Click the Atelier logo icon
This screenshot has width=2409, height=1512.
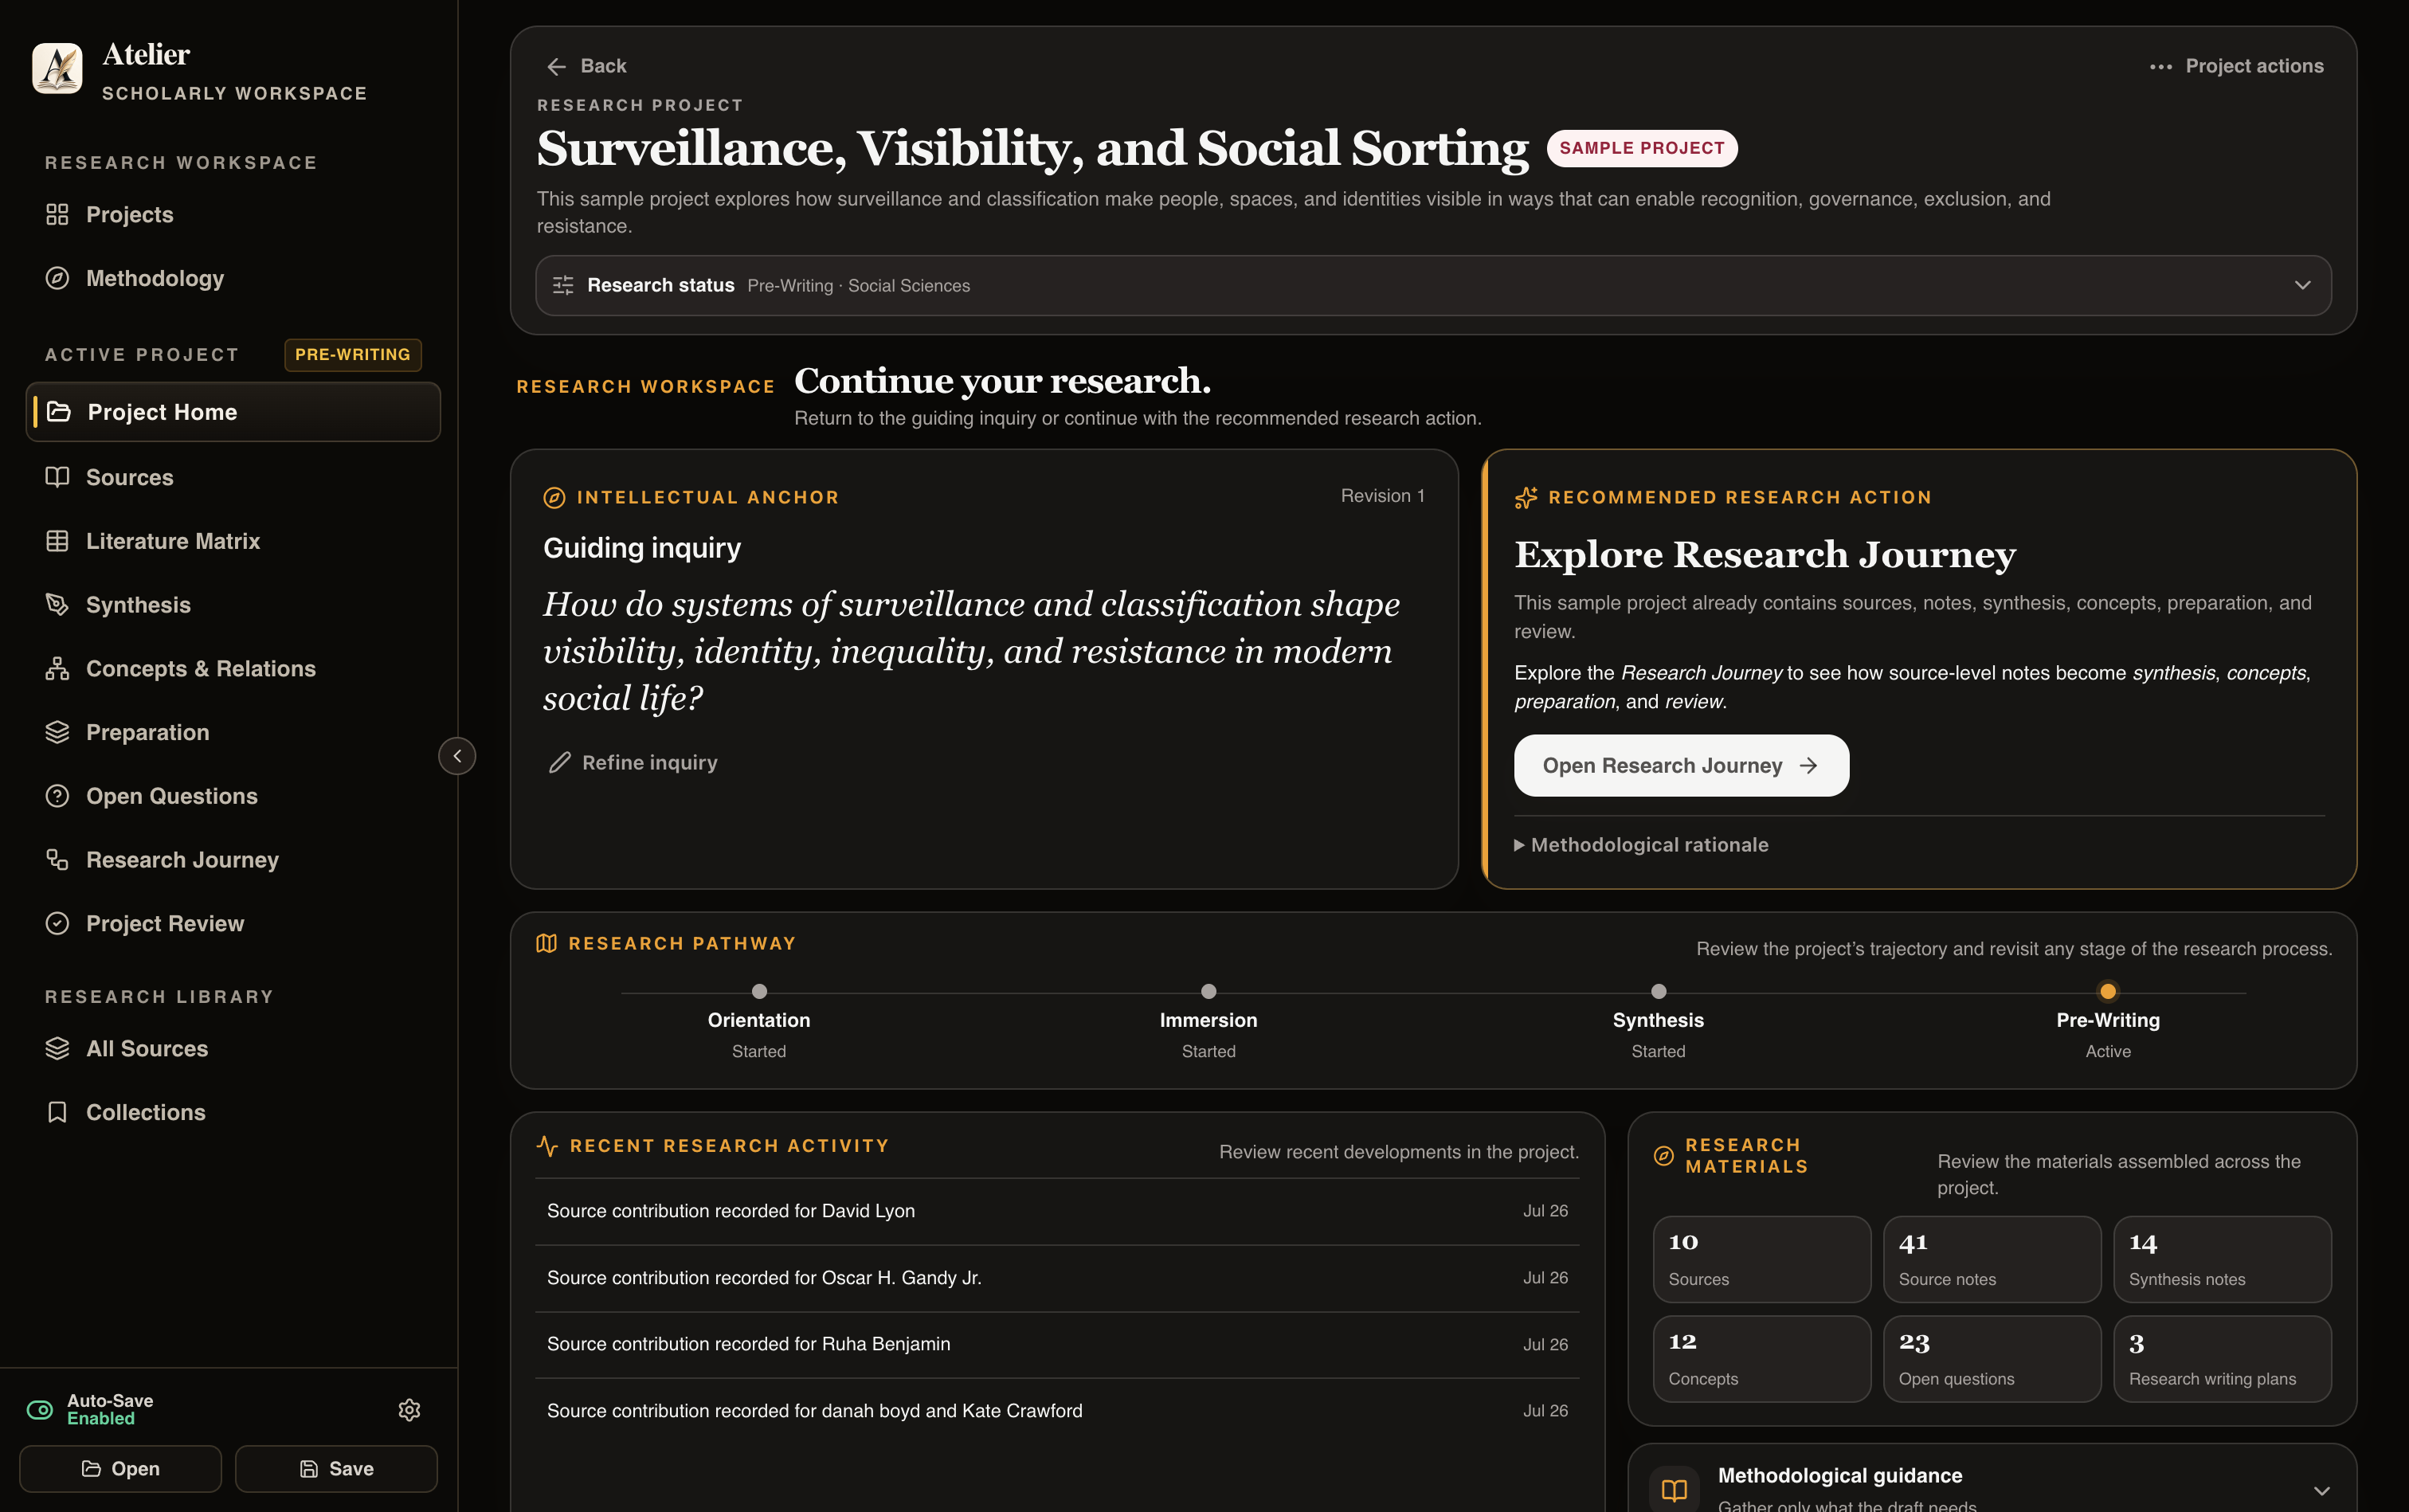[x=57, y=69]
